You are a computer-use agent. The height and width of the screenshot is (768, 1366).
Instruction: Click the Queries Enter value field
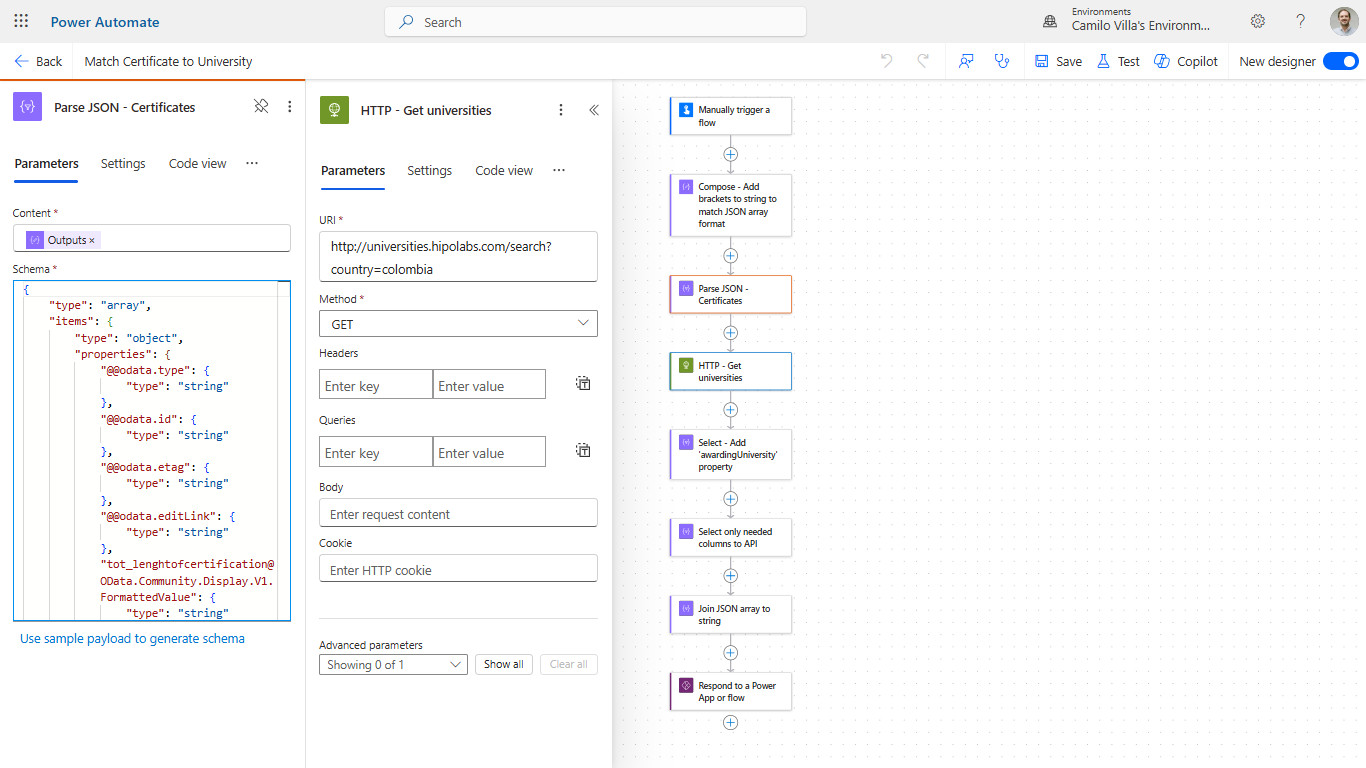[489, 452]
